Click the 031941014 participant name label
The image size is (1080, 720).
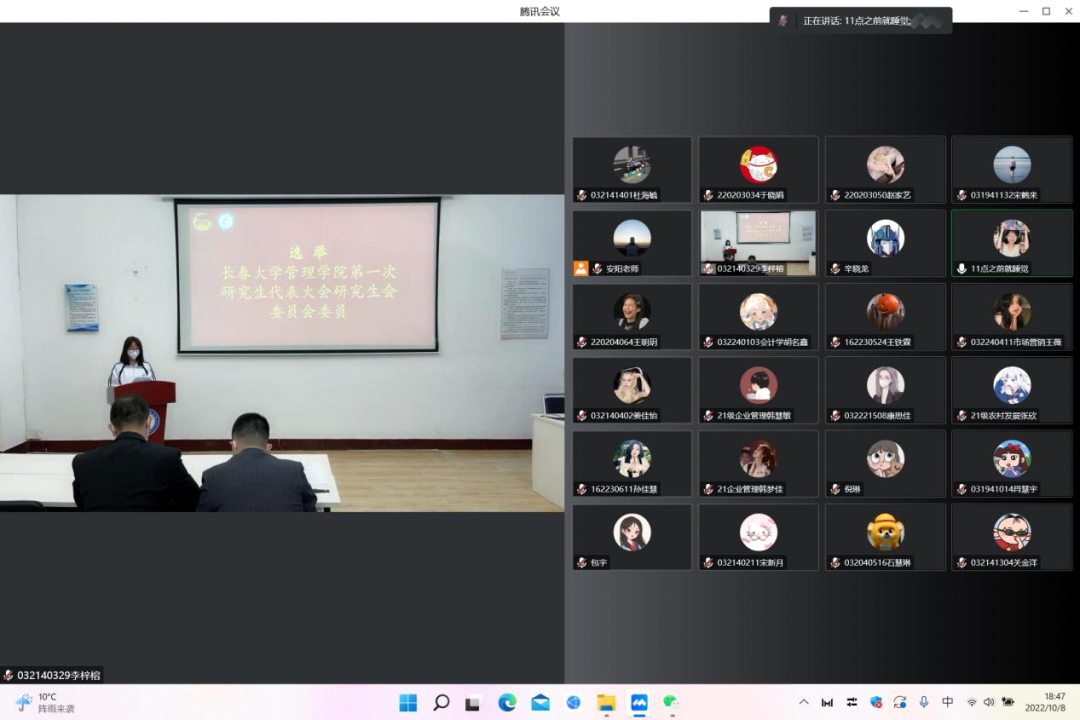coord(1004,489)
